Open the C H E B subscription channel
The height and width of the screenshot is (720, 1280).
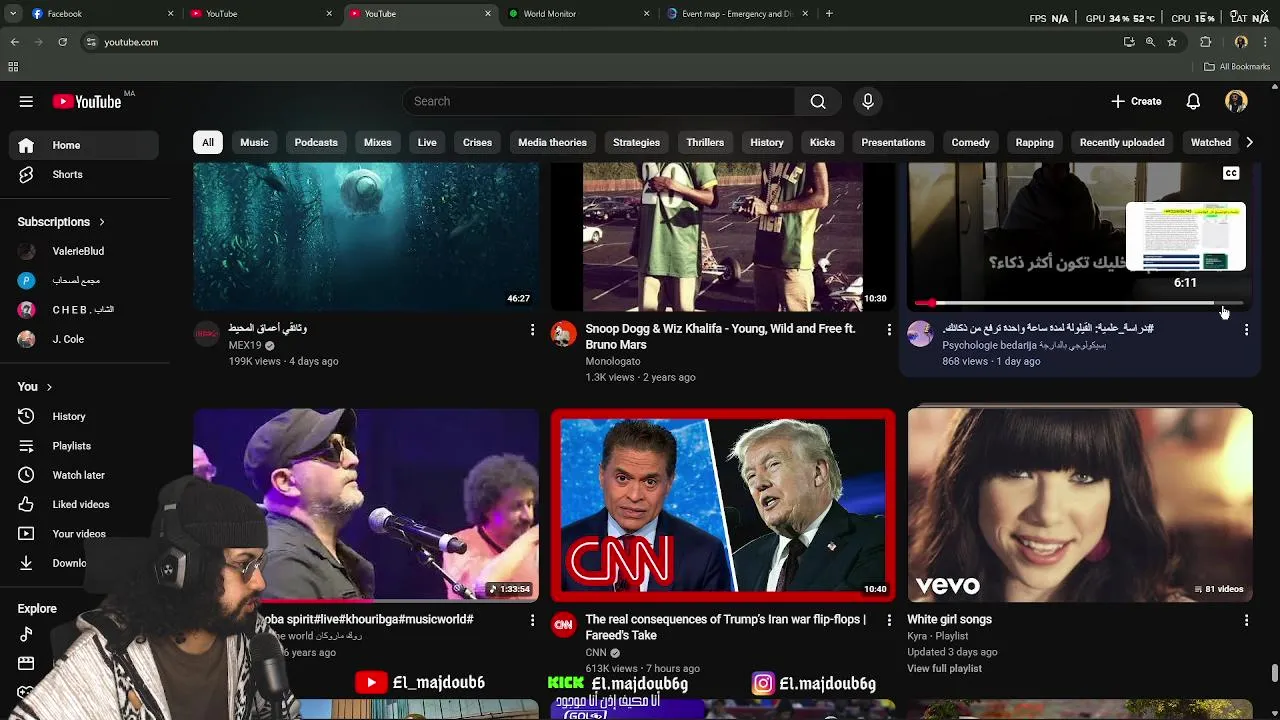84,310
